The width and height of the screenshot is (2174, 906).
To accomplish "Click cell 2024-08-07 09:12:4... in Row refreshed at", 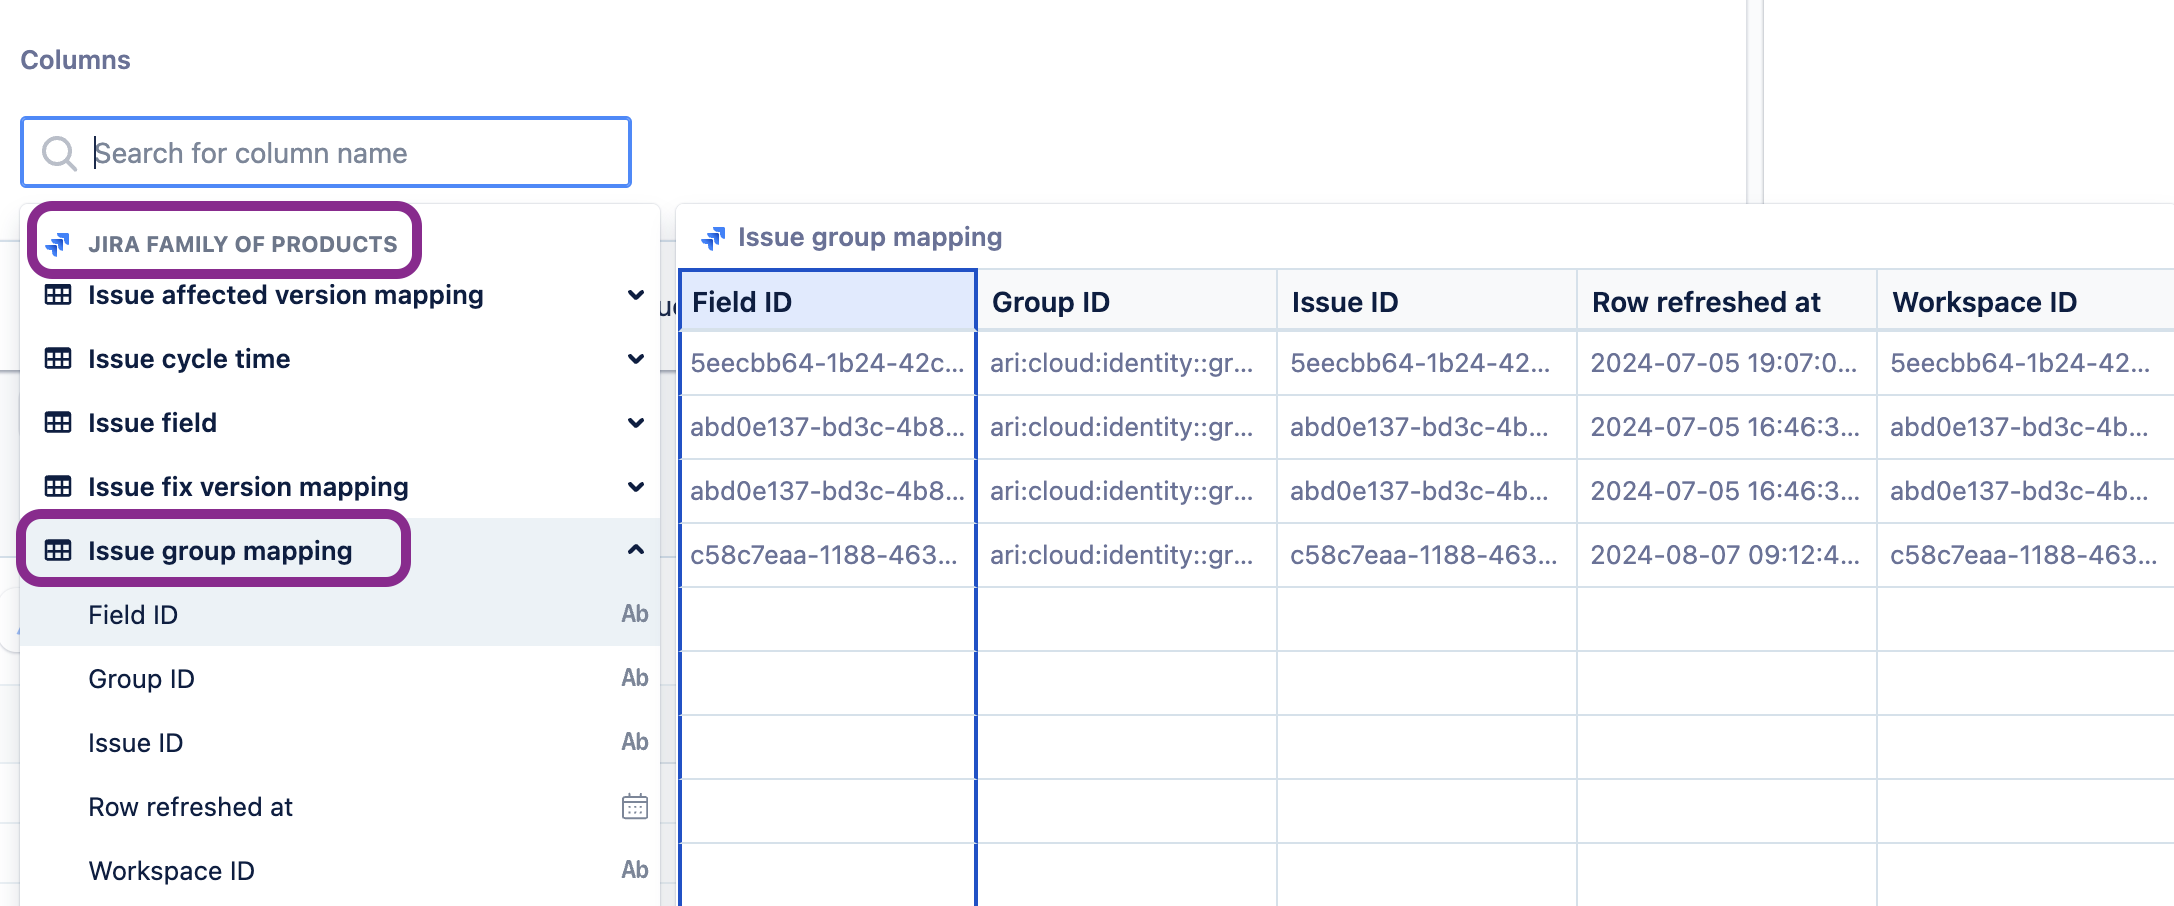I will [1727, 555].
